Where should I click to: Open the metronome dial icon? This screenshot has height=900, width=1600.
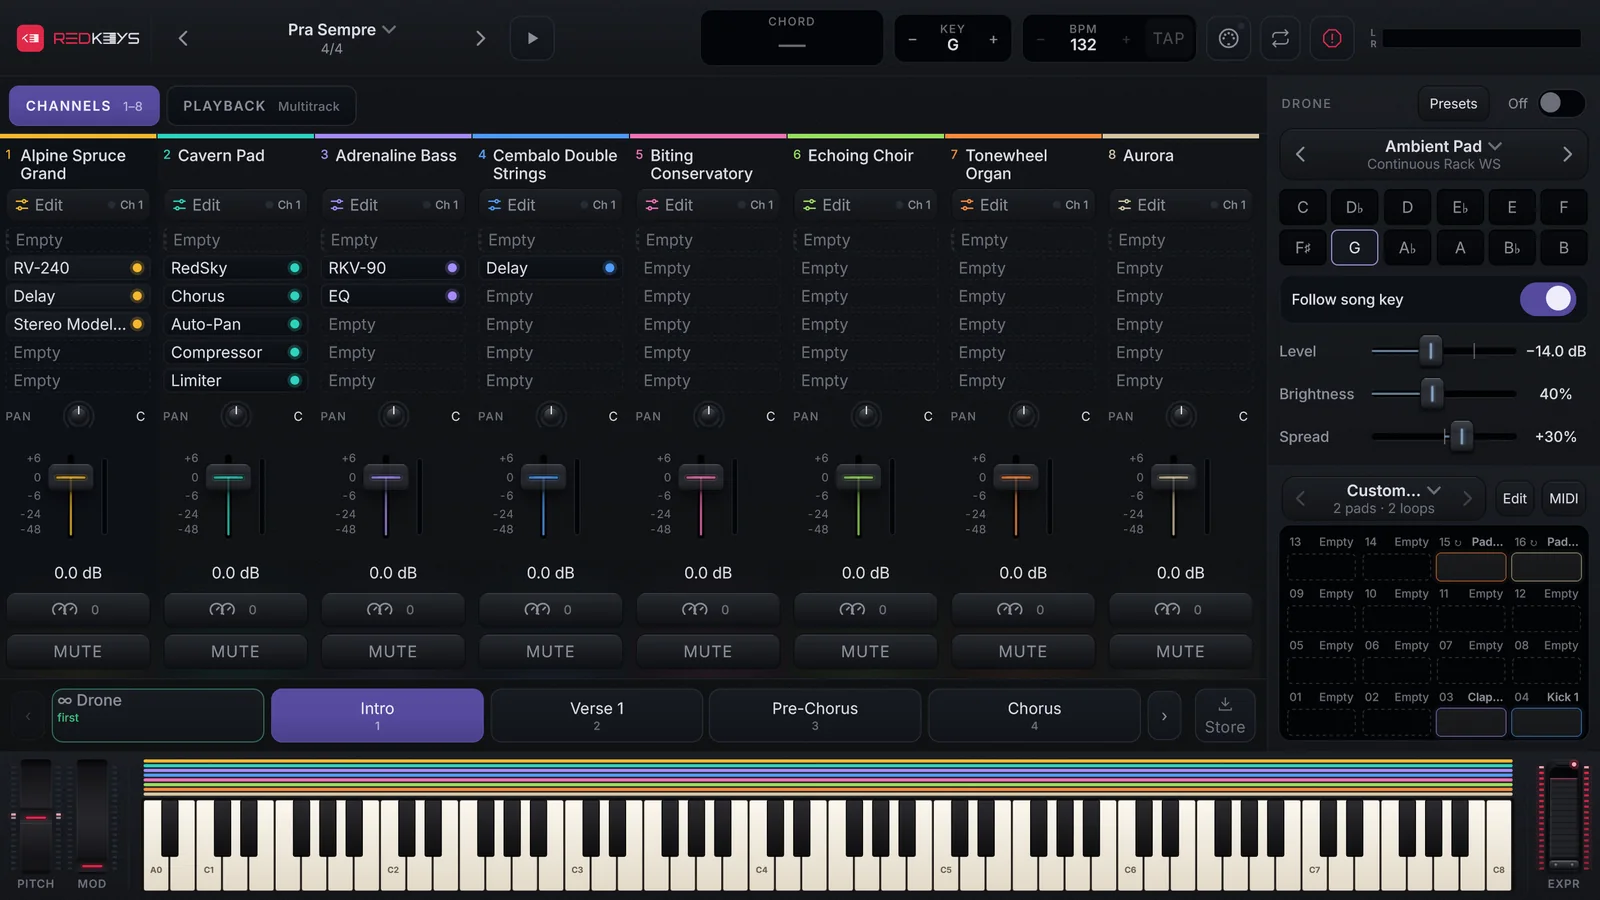[1229, 38]
